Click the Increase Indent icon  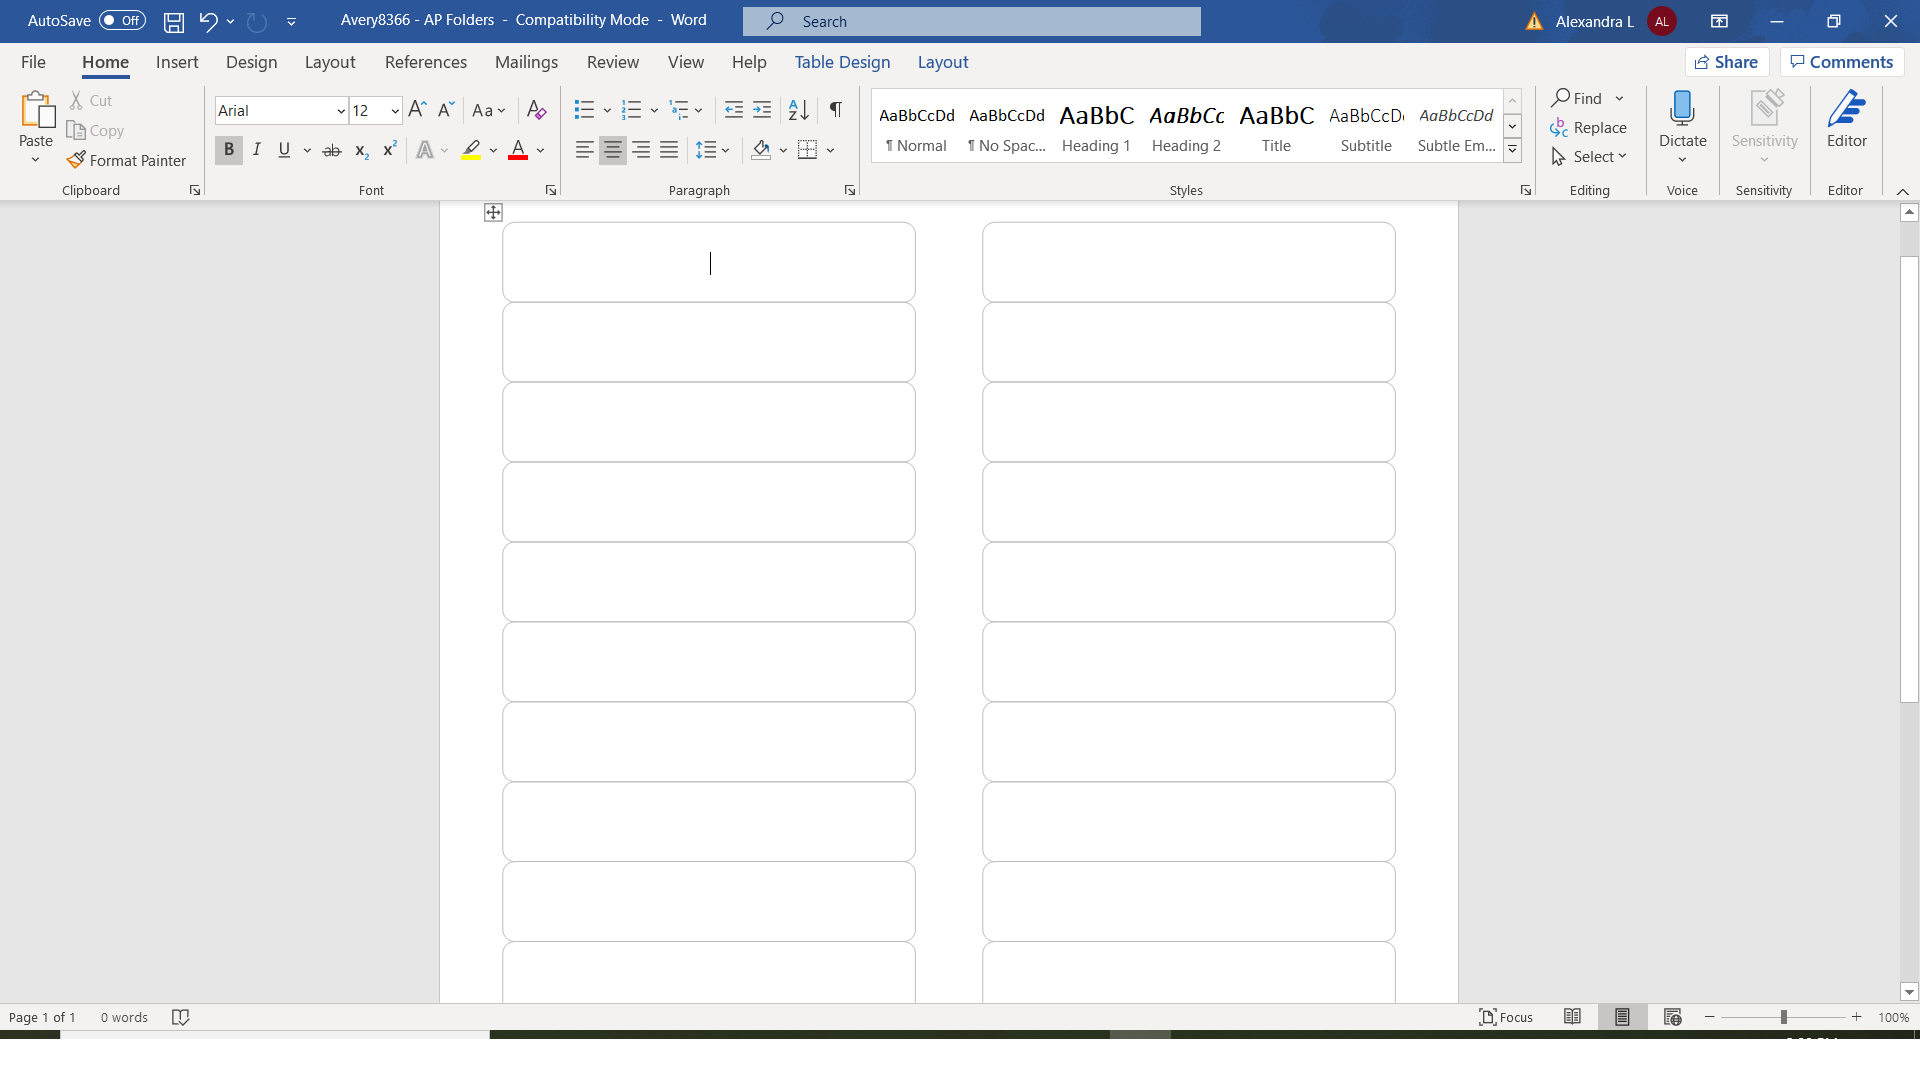(762, 110)
